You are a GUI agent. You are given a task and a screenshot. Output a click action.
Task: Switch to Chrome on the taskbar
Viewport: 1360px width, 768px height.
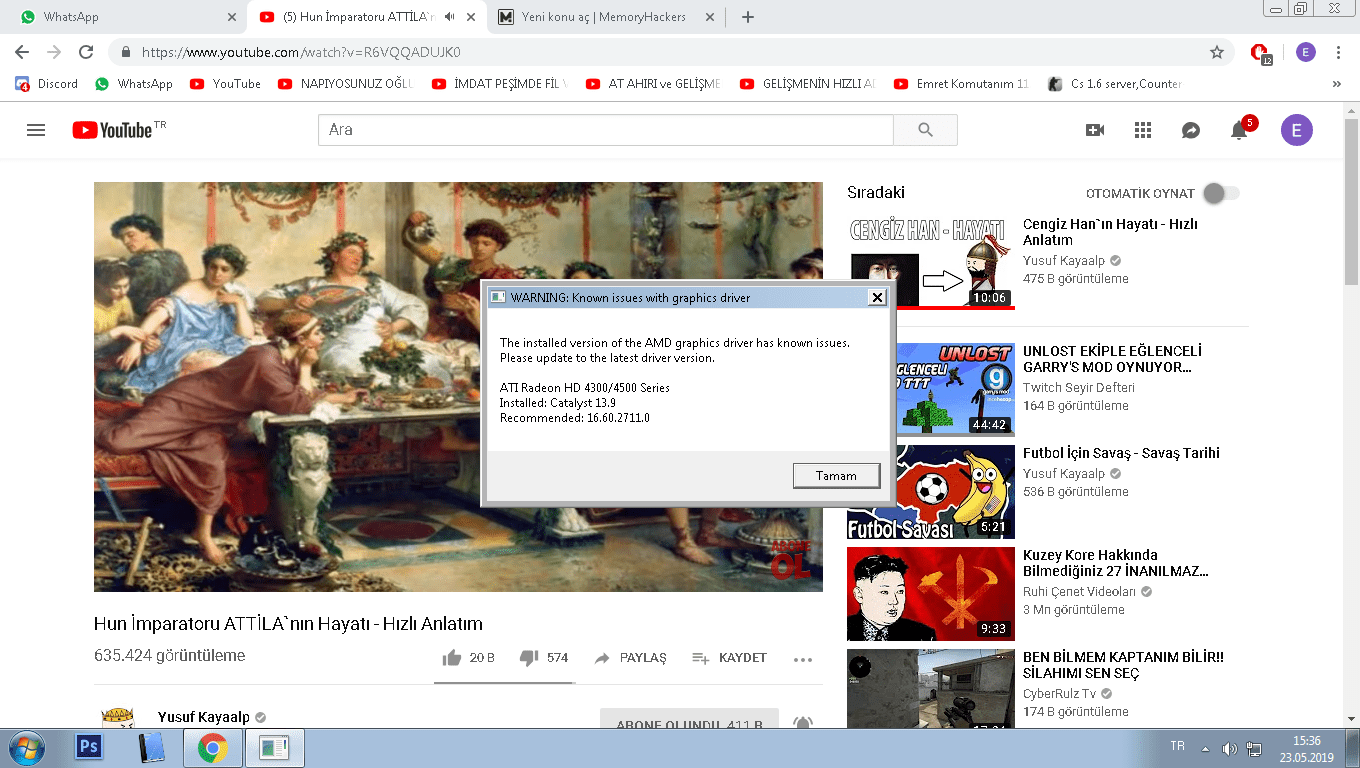(x=211, y=747)
